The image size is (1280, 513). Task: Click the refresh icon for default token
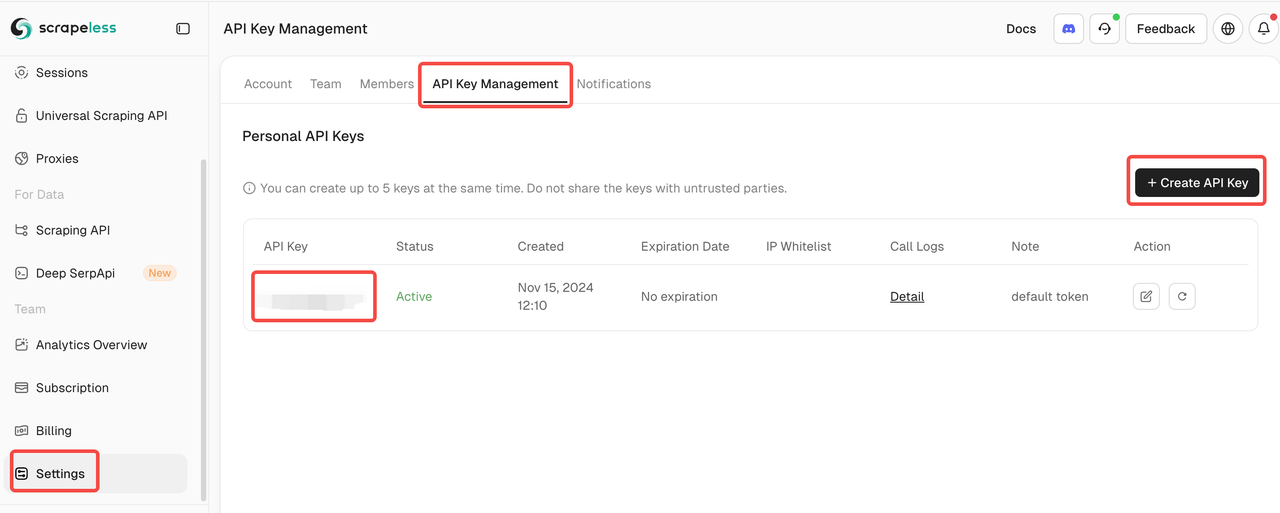tap(1182, 296)
